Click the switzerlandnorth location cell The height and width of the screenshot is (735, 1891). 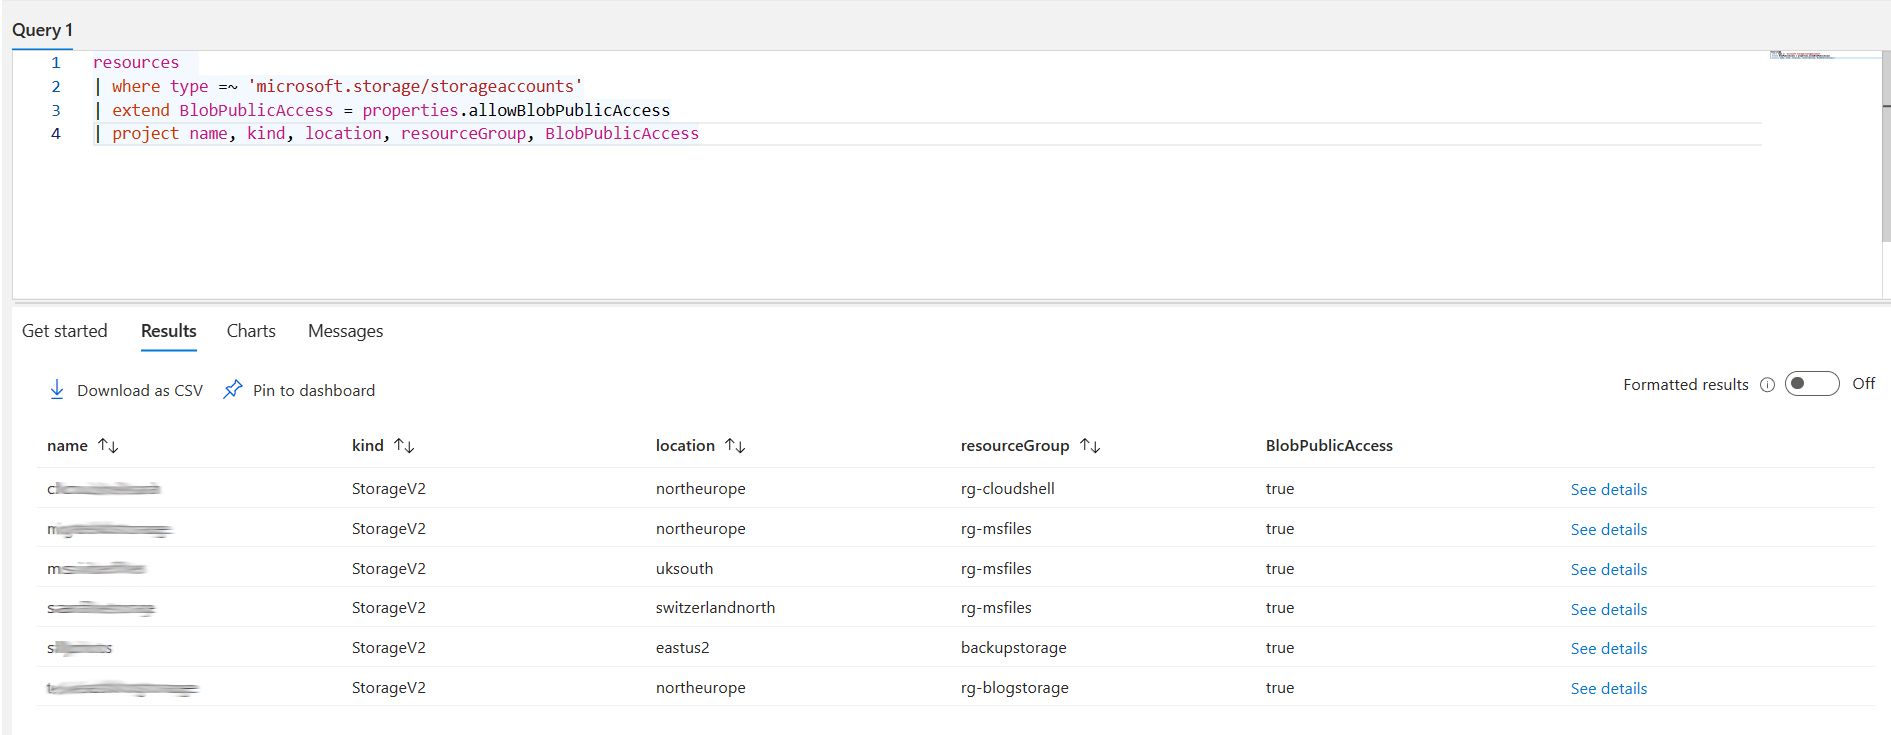point(716,608)
